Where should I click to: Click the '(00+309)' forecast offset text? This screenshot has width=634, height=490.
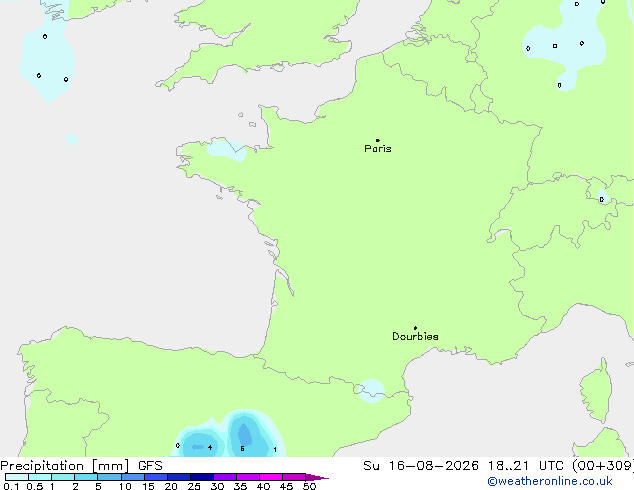603,466
